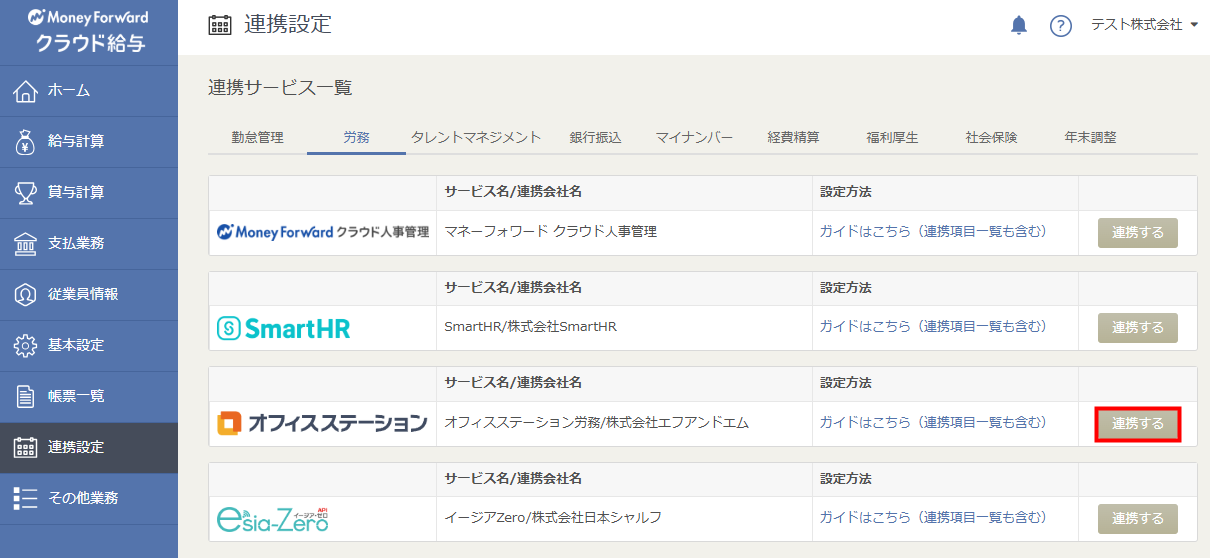
Task: Open guide link for マネーフォワード クラウド人事管理
Action: pos(932,232)
